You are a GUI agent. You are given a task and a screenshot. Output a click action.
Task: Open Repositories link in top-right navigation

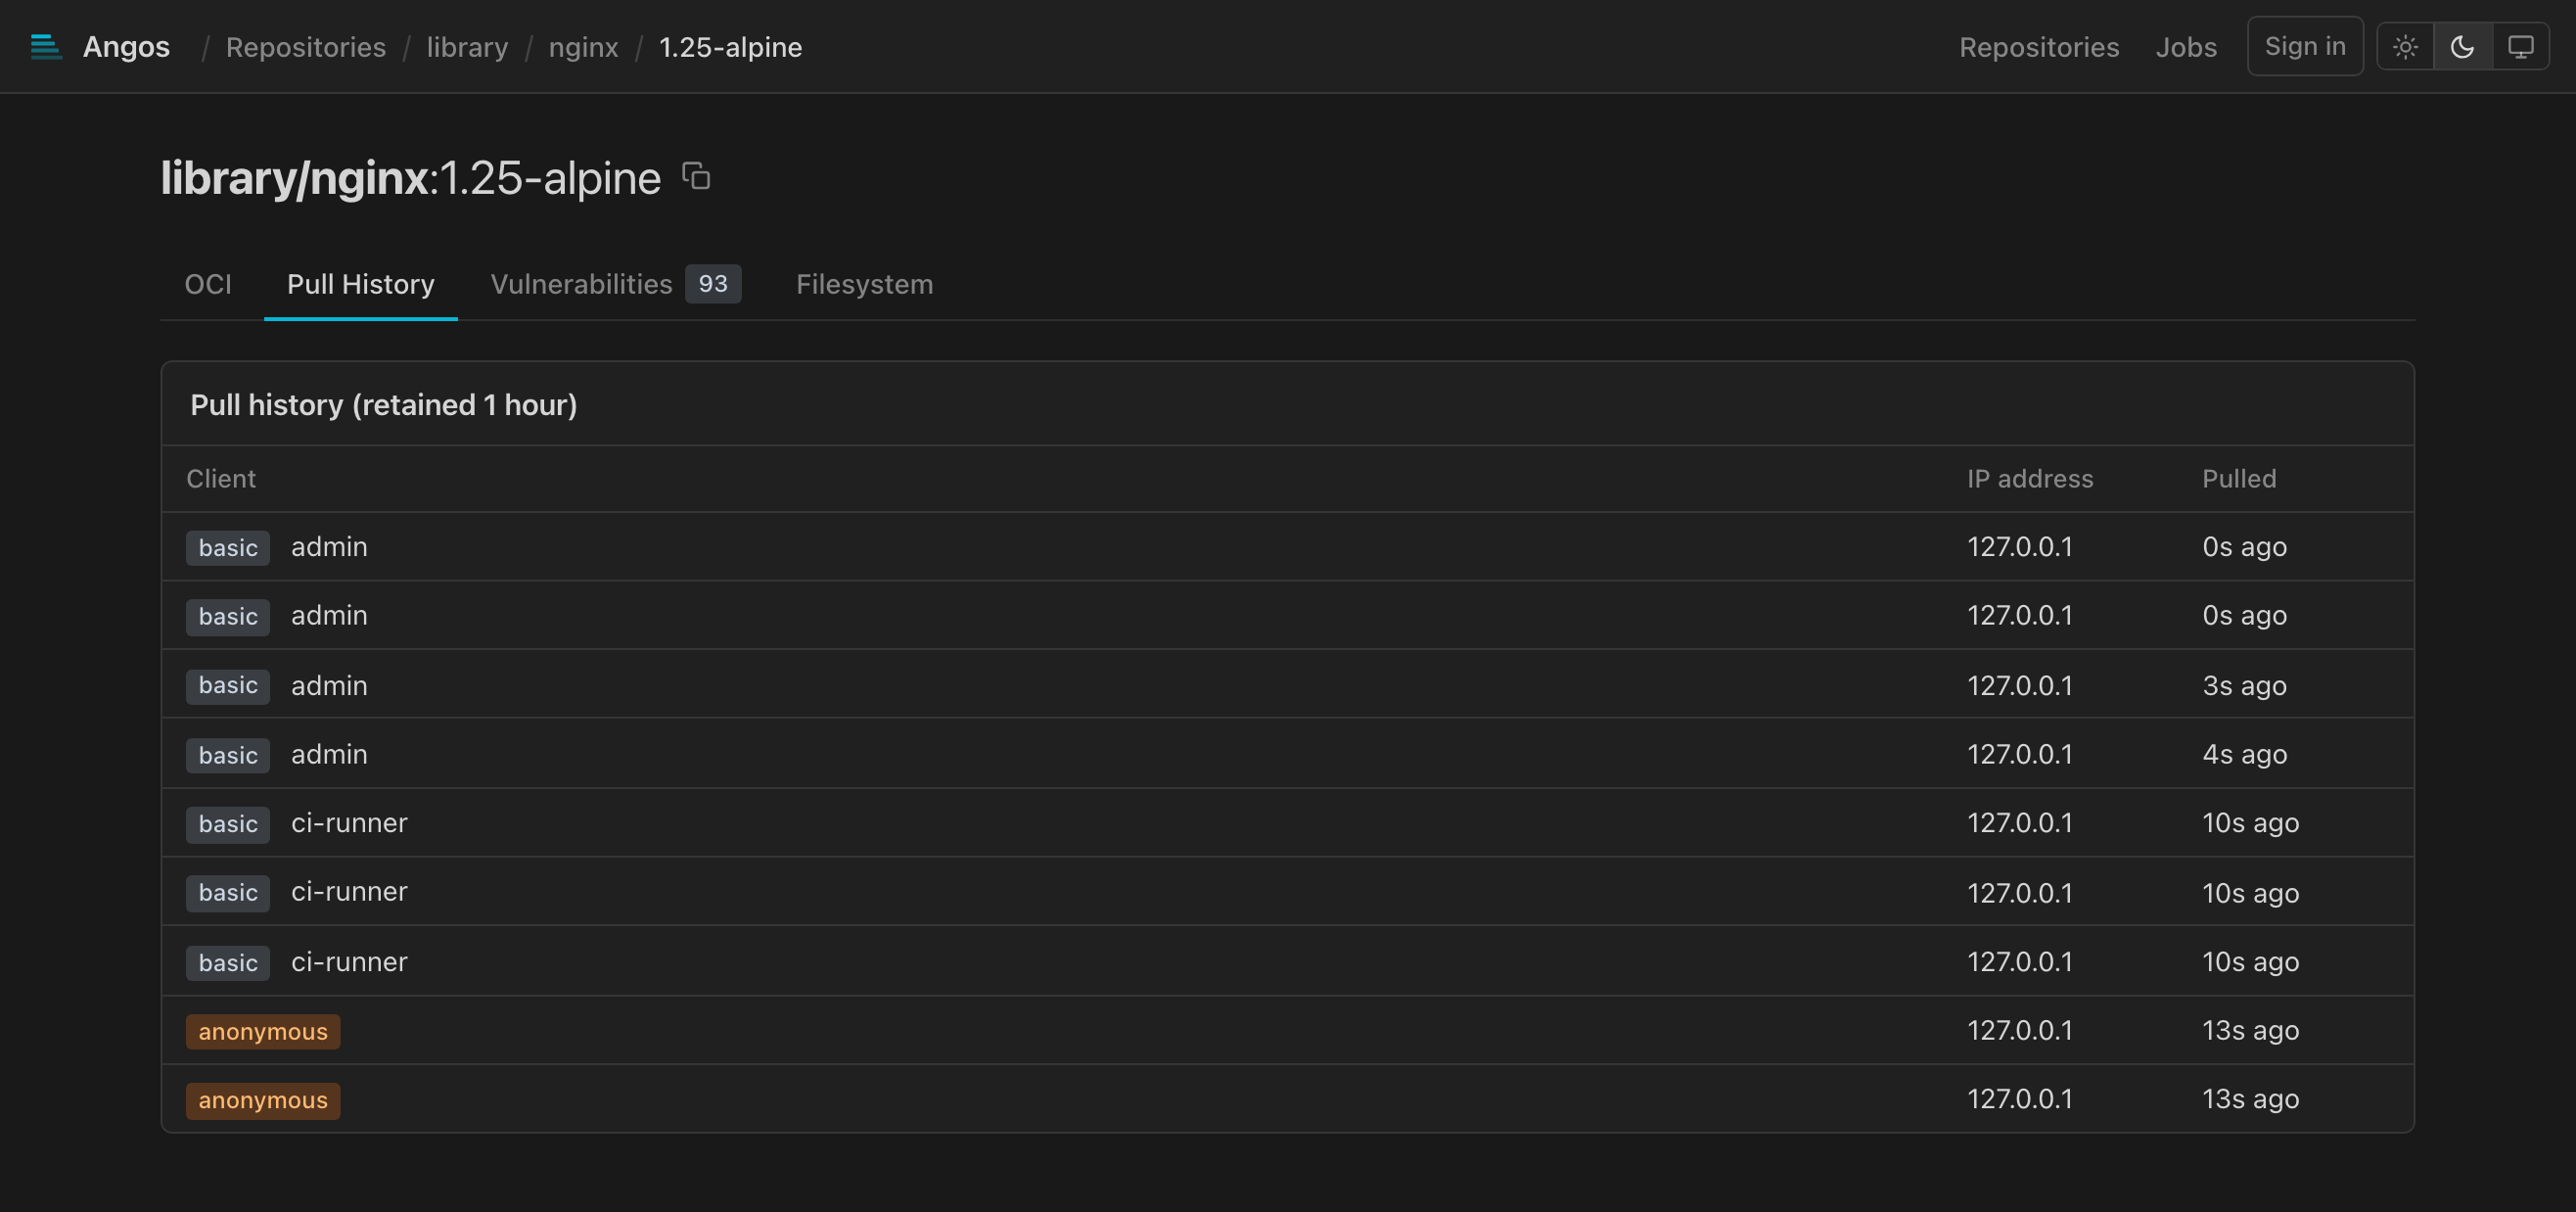pyautogui.click(x=2039, y=47)
